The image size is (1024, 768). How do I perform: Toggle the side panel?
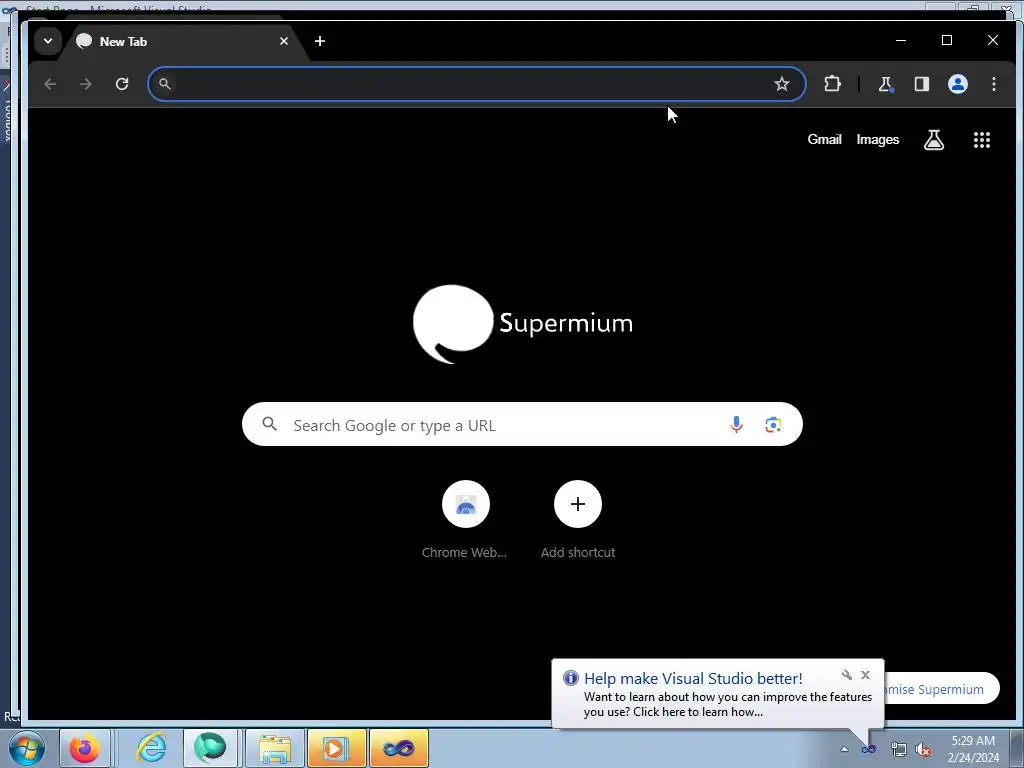point(921,84)
